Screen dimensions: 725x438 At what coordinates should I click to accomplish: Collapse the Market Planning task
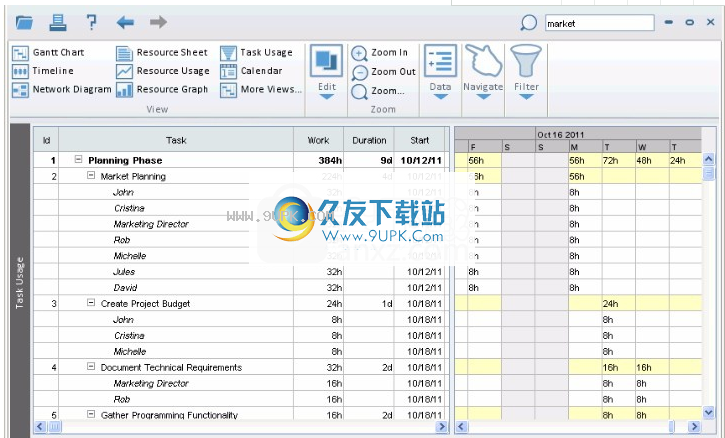pyautogui.click(x=91, y=175)
